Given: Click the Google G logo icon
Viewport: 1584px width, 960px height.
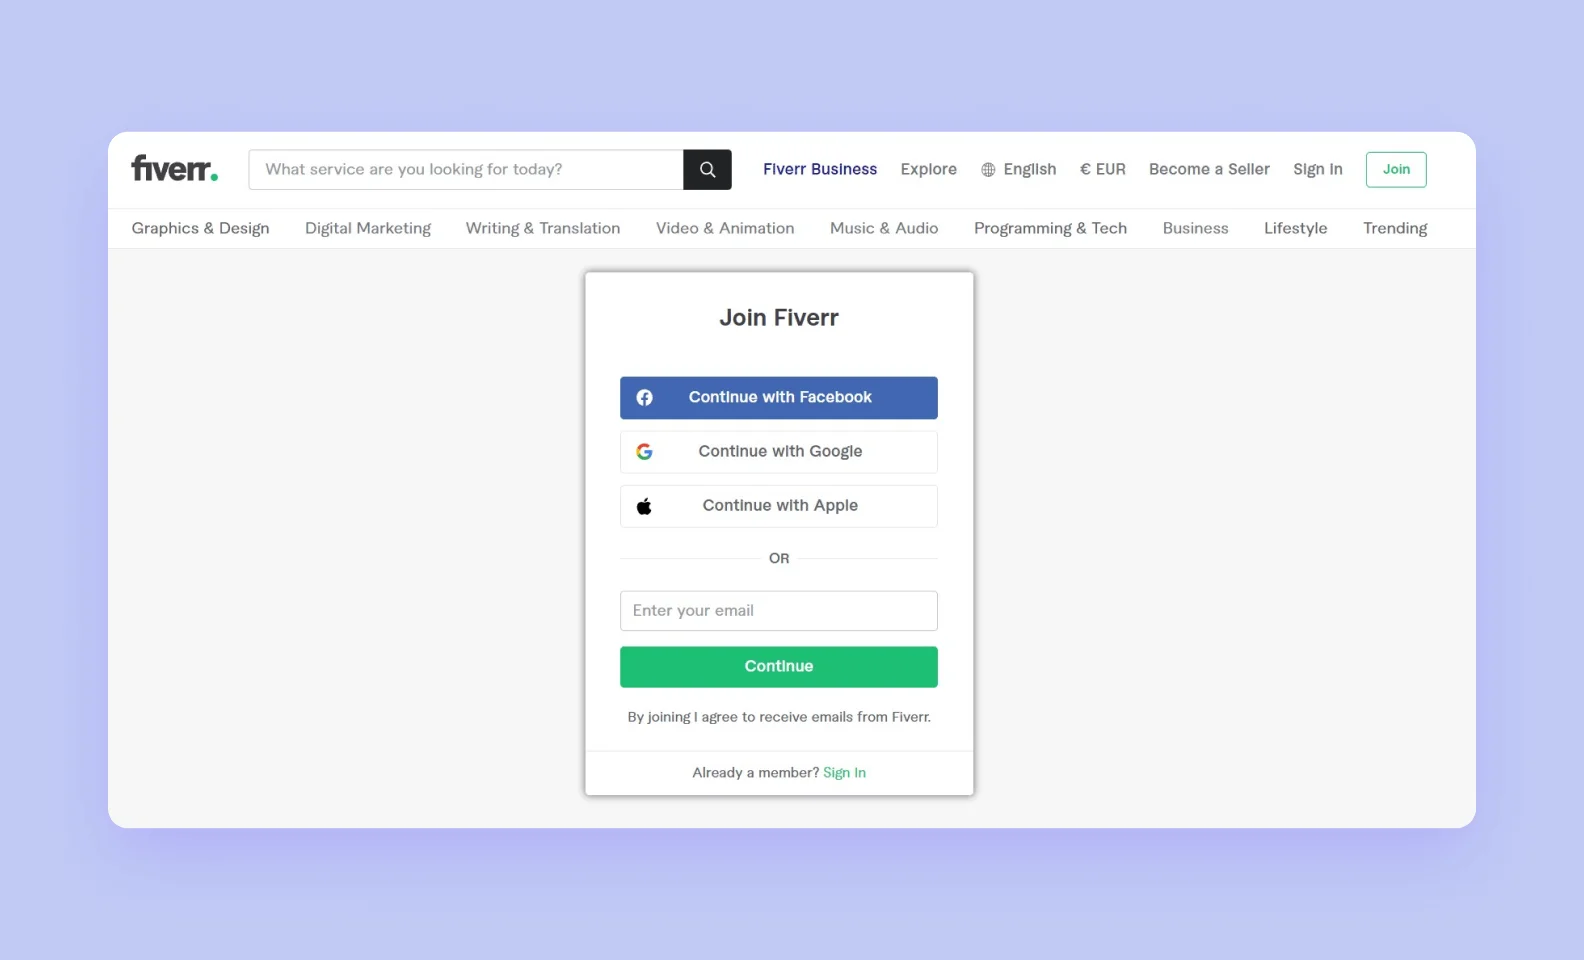Looking at the screenshot, I should click(645, 452).
